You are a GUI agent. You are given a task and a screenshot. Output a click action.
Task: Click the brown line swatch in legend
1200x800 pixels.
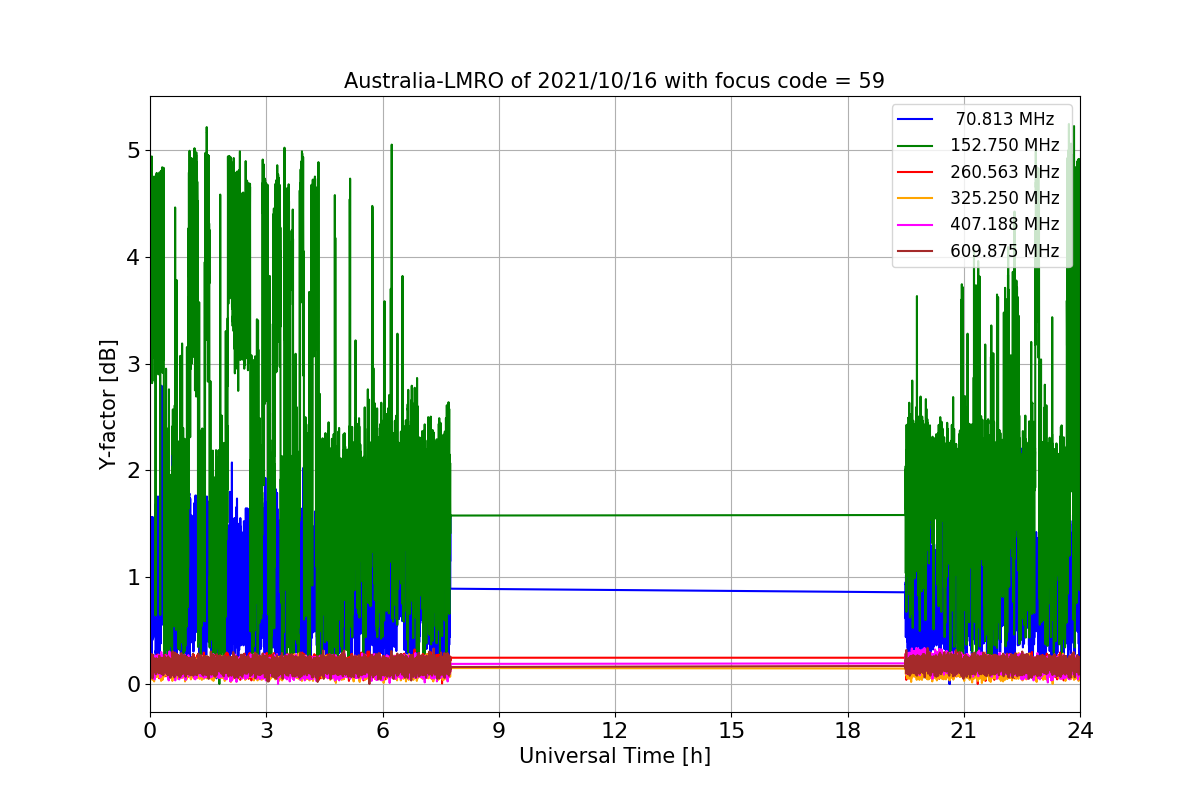pos(916,252)
